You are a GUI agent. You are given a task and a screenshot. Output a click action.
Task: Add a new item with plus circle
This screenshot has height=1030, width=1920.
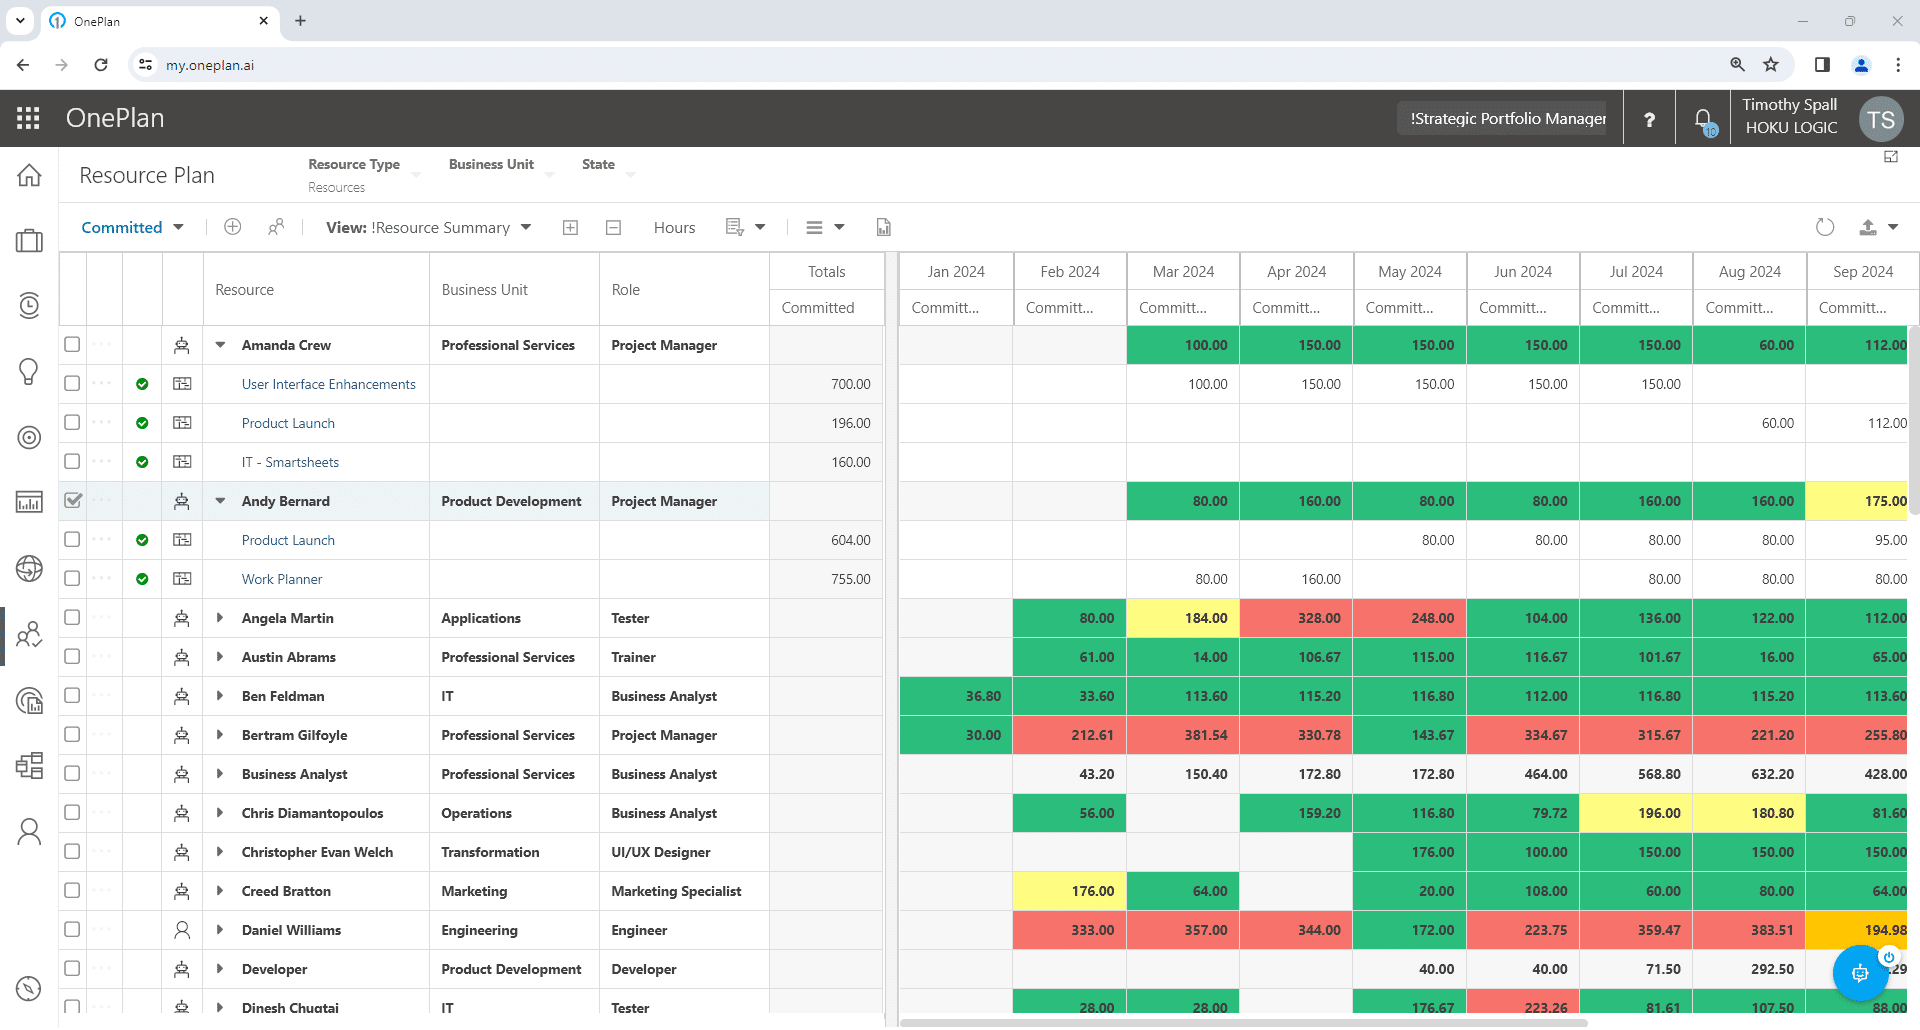[x=232, y=227]
